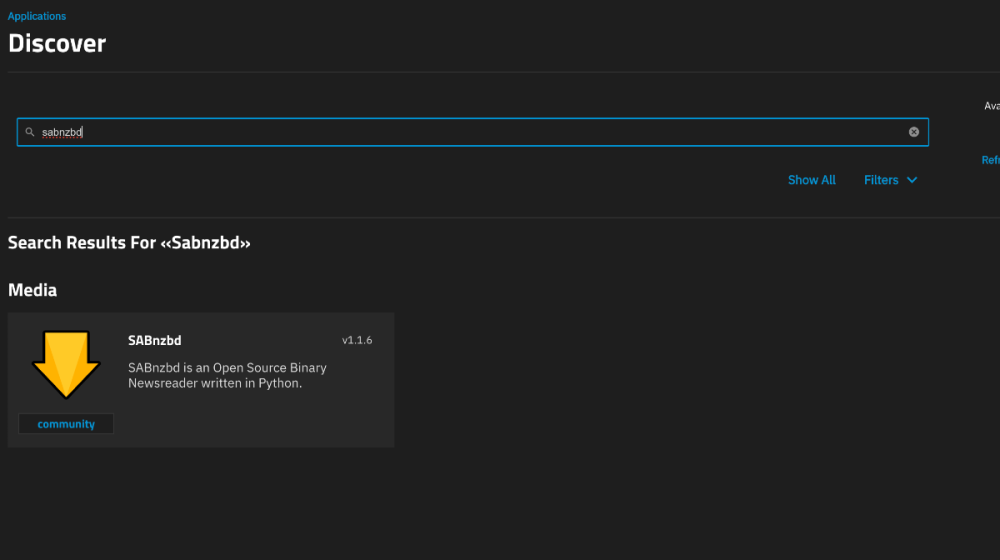Open the SABnzbd app title

click(154, 341)
